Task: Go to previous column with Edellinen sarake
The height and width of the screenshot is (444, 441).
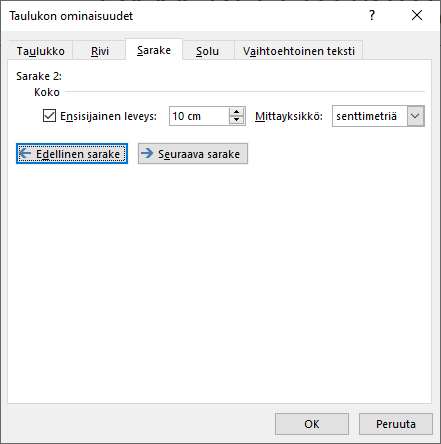Action: point(72,154)
